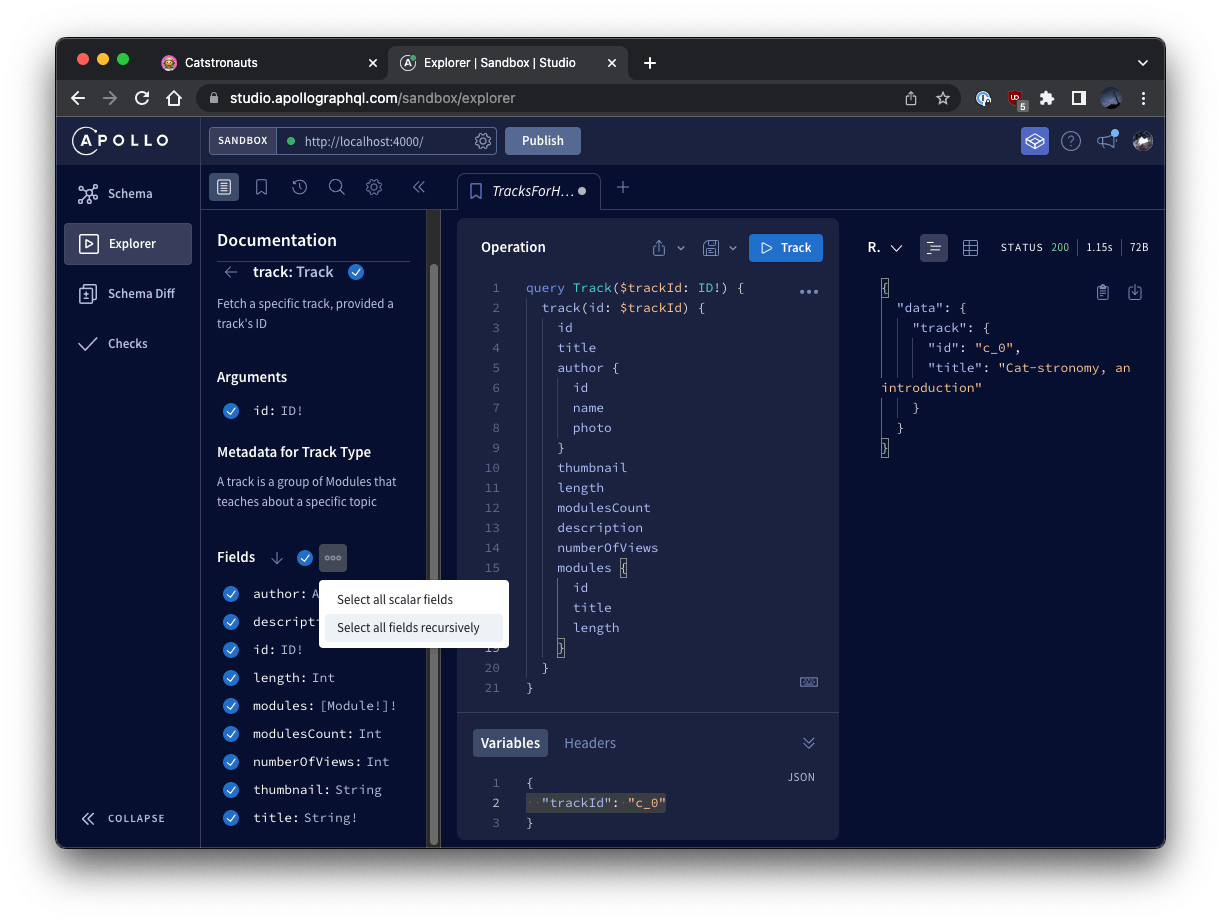Open the user avatar menu in Apollo header
1221x922 pixels.
[x=1143, y=141]
